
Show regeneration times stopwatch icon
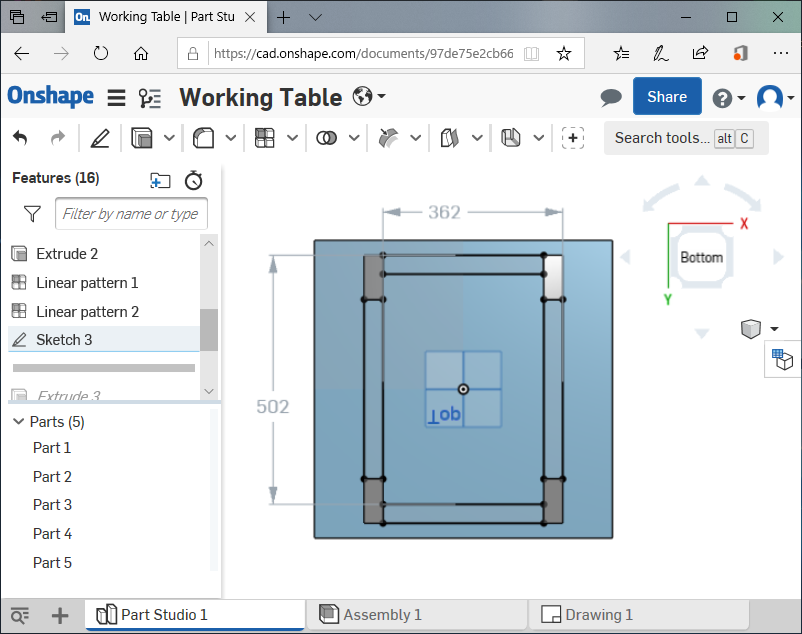[x=194, y=180]
